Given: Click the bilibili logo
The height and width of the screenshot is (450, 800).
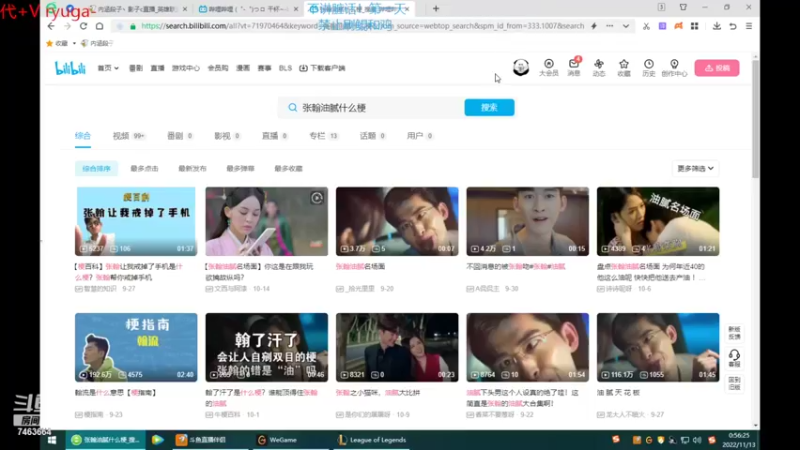Looking at the screenshot, I should click(x=70, y=68).
